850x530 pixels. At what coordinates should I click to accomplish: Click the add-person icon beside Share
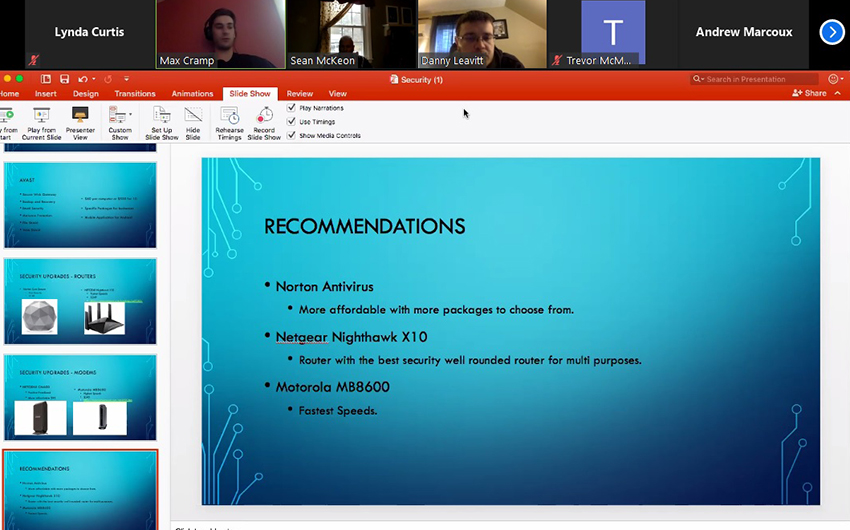(797, 93)
